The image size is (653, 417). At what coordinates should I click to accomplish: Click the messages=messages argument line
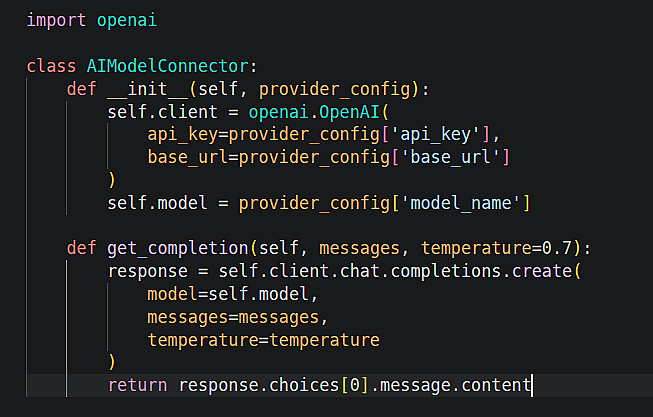(x=237, y=319)
